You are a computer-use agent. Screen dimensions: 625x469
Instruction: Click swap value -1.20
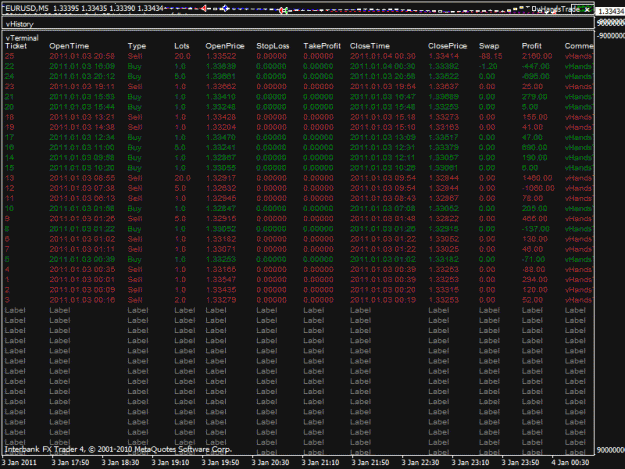[488, 67]
